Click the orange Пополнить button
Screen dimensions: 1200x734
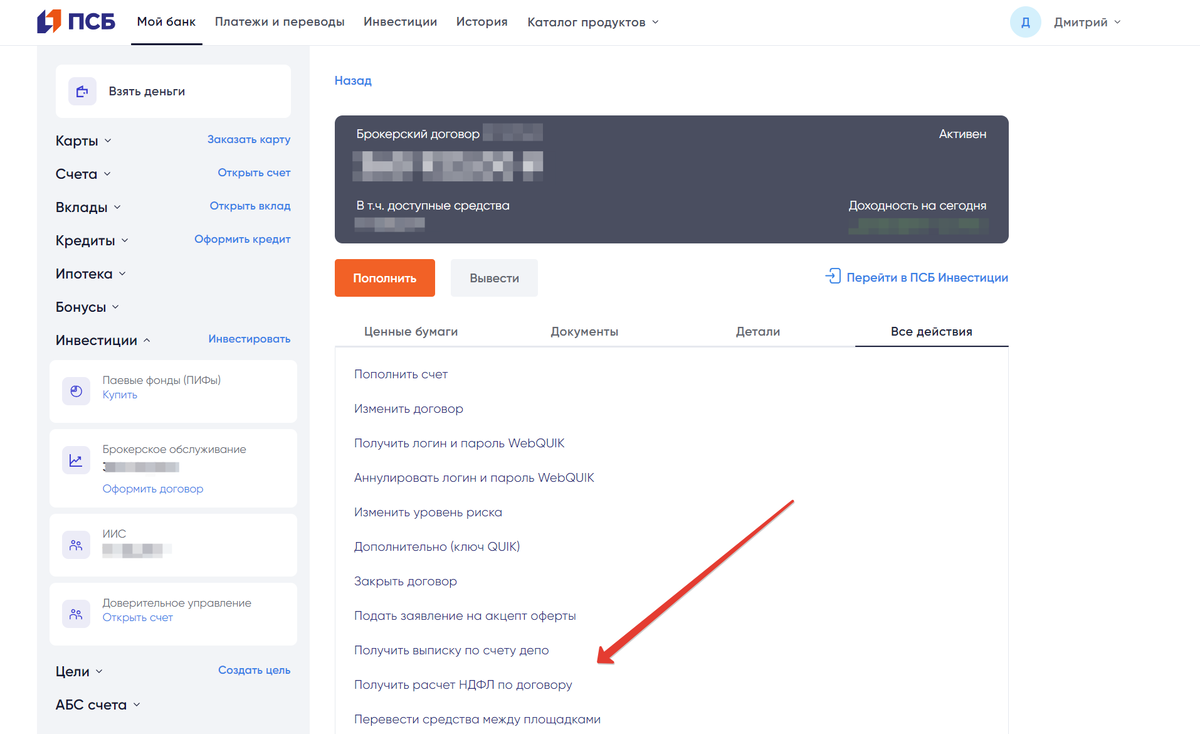pos(385,278)
